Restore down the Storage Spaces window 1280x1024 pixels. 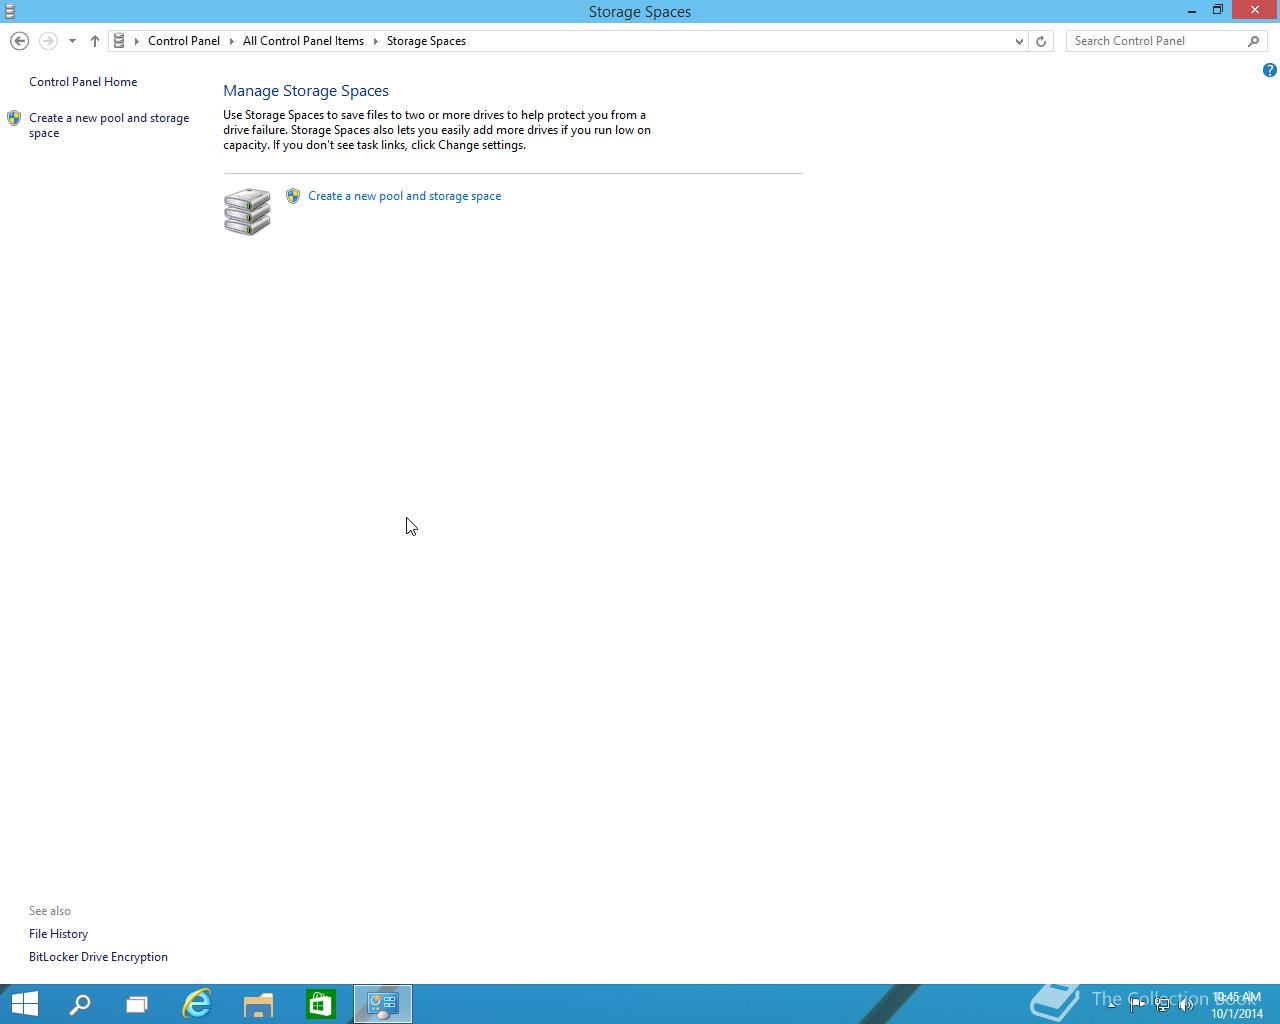point(1218,11)
